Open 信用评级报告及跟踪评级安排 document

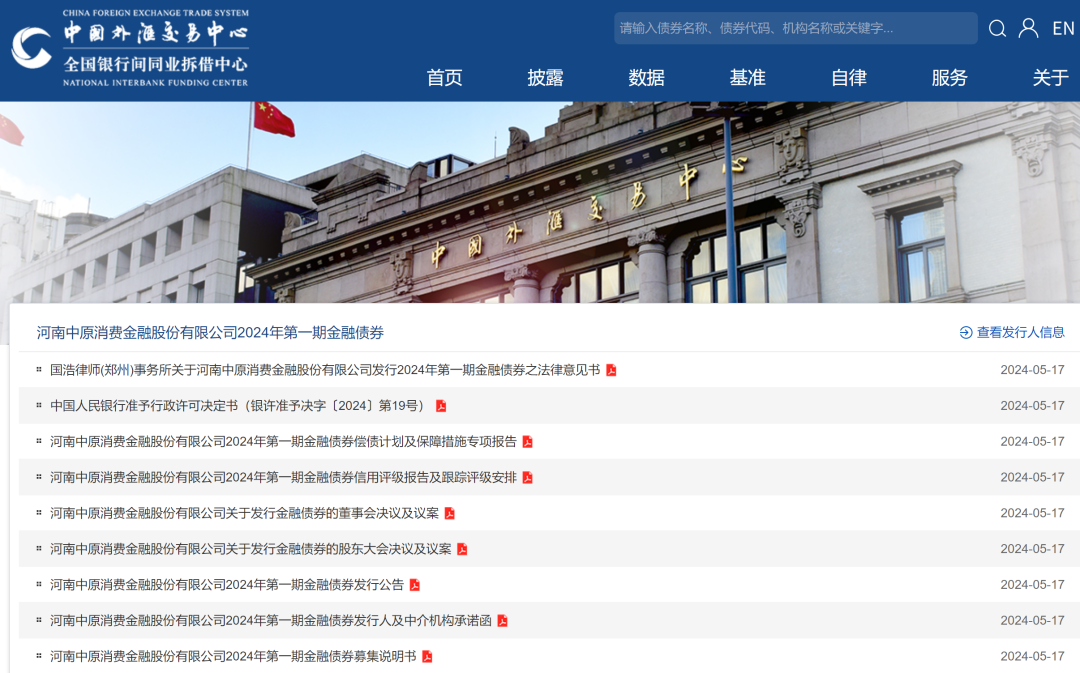pos(283,477)
